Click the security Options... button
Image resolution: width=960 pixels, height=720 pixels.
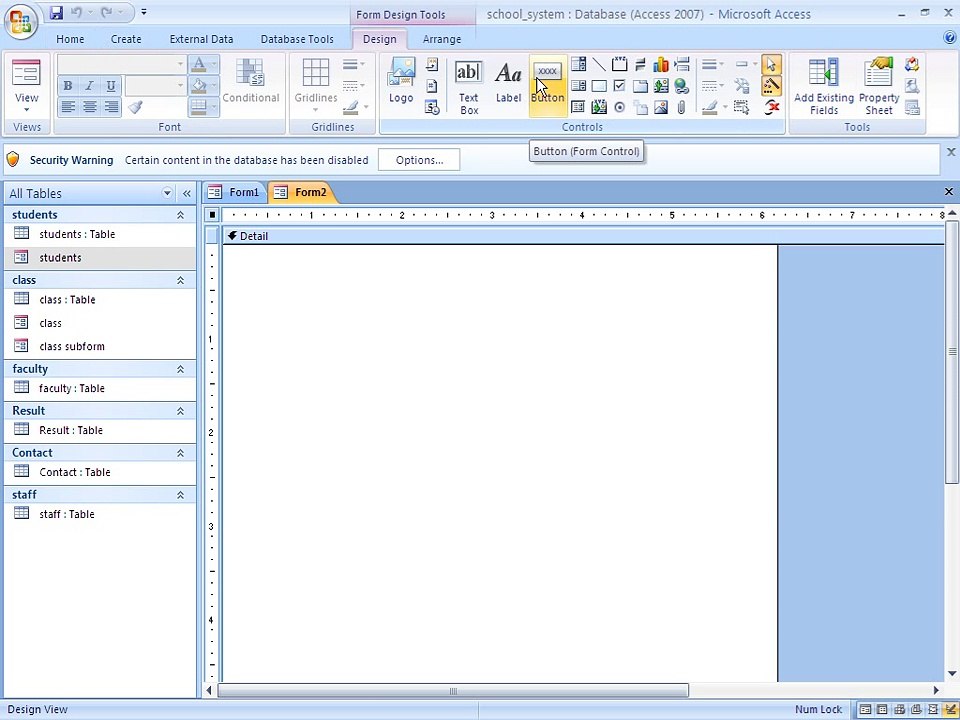[419, 160]
